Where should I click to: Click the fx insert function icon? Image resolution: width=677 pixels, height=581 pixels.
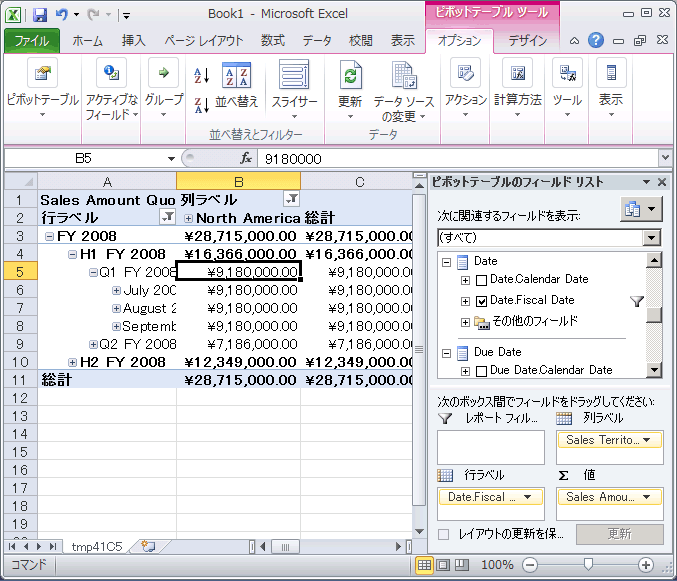tap(246, 158)
